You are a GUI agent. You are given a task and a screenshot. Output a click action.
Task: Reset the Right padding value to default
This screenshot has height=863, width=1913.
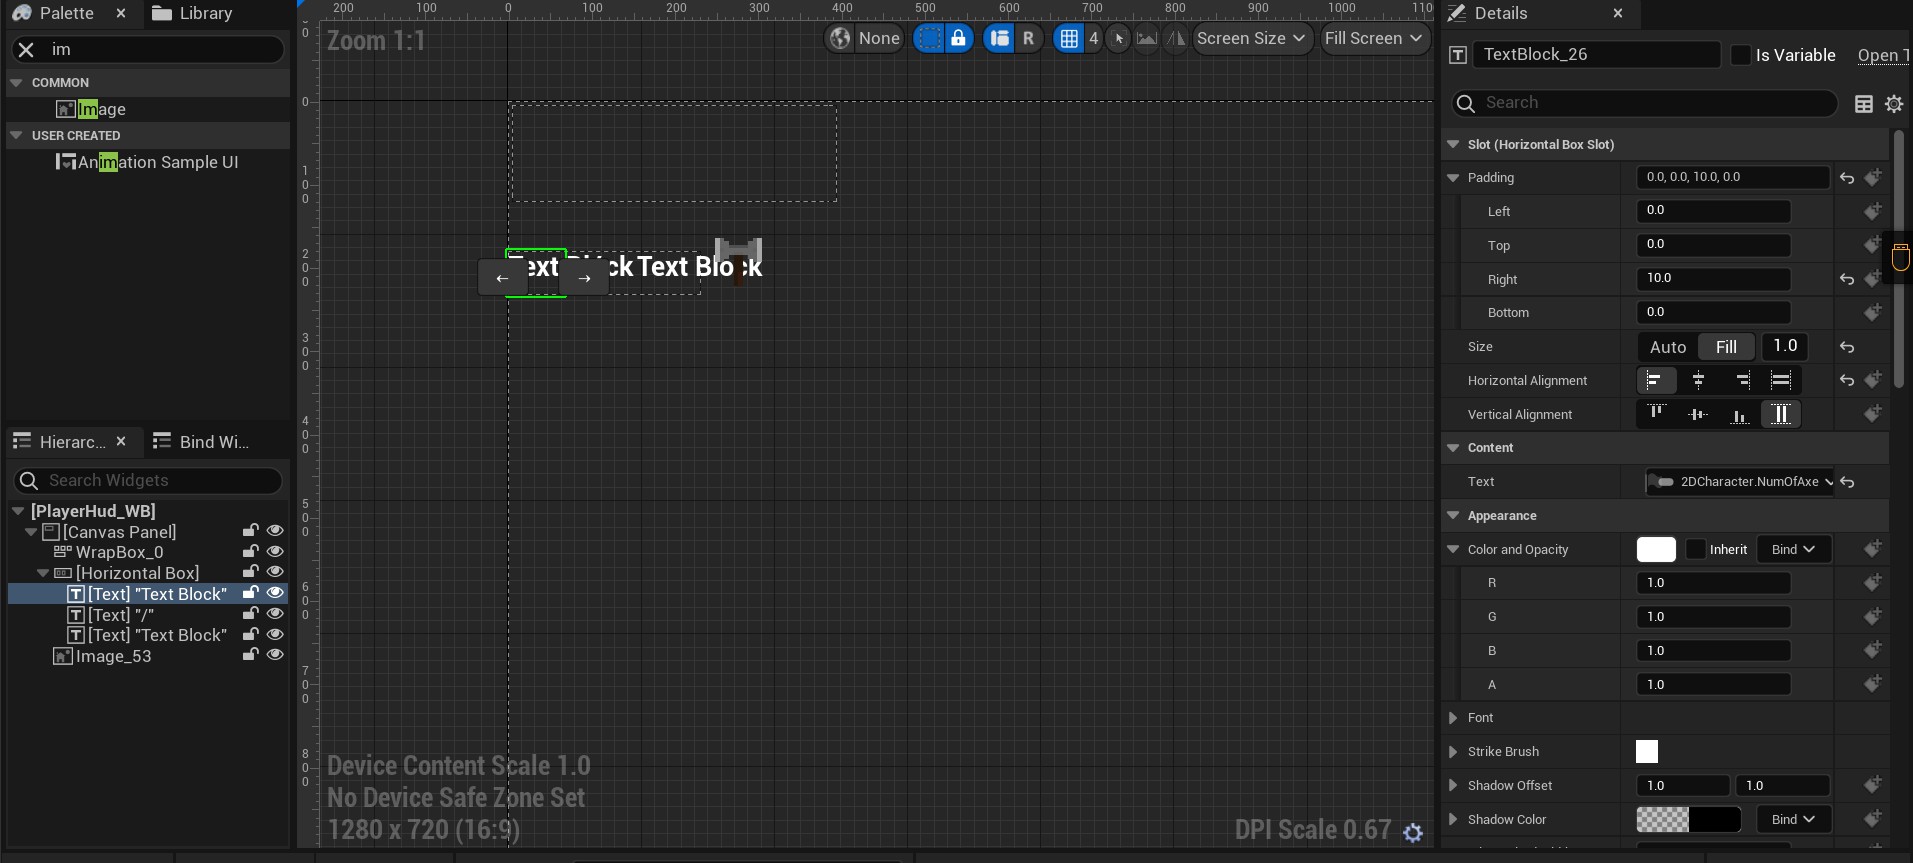[x=1846, y=279]
